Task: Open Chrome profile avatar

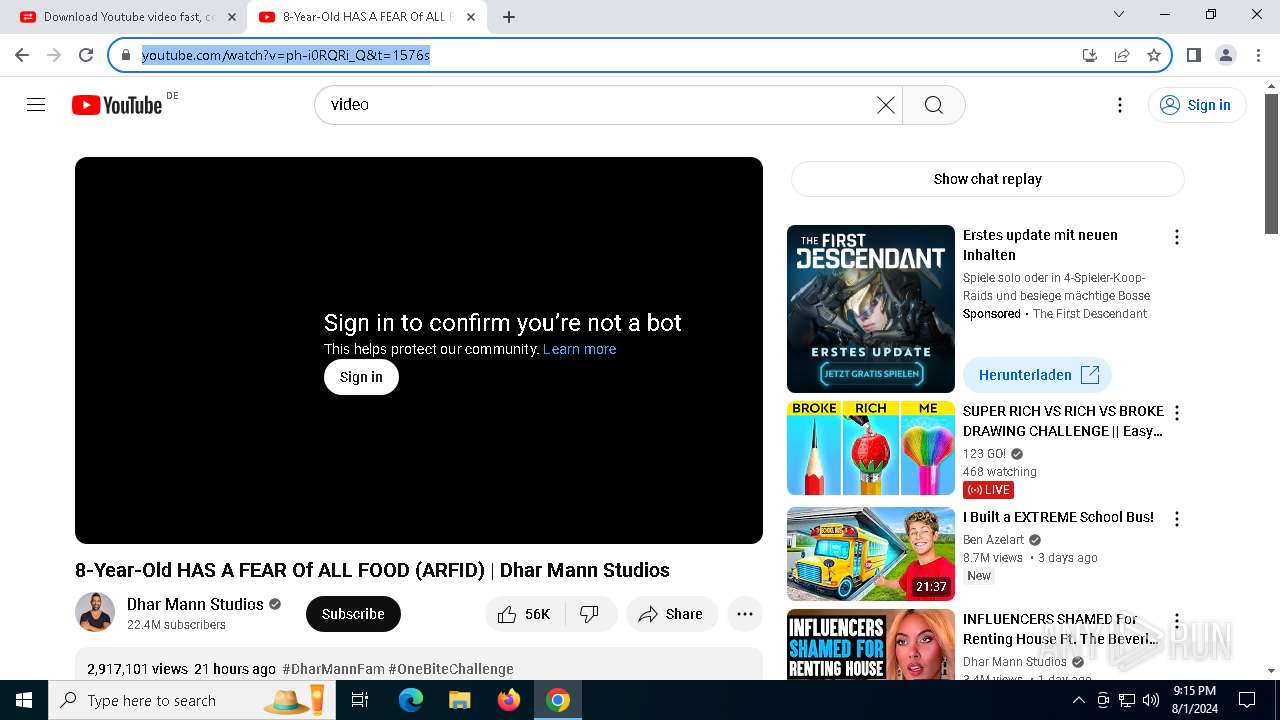Action: pos(1226,55)
